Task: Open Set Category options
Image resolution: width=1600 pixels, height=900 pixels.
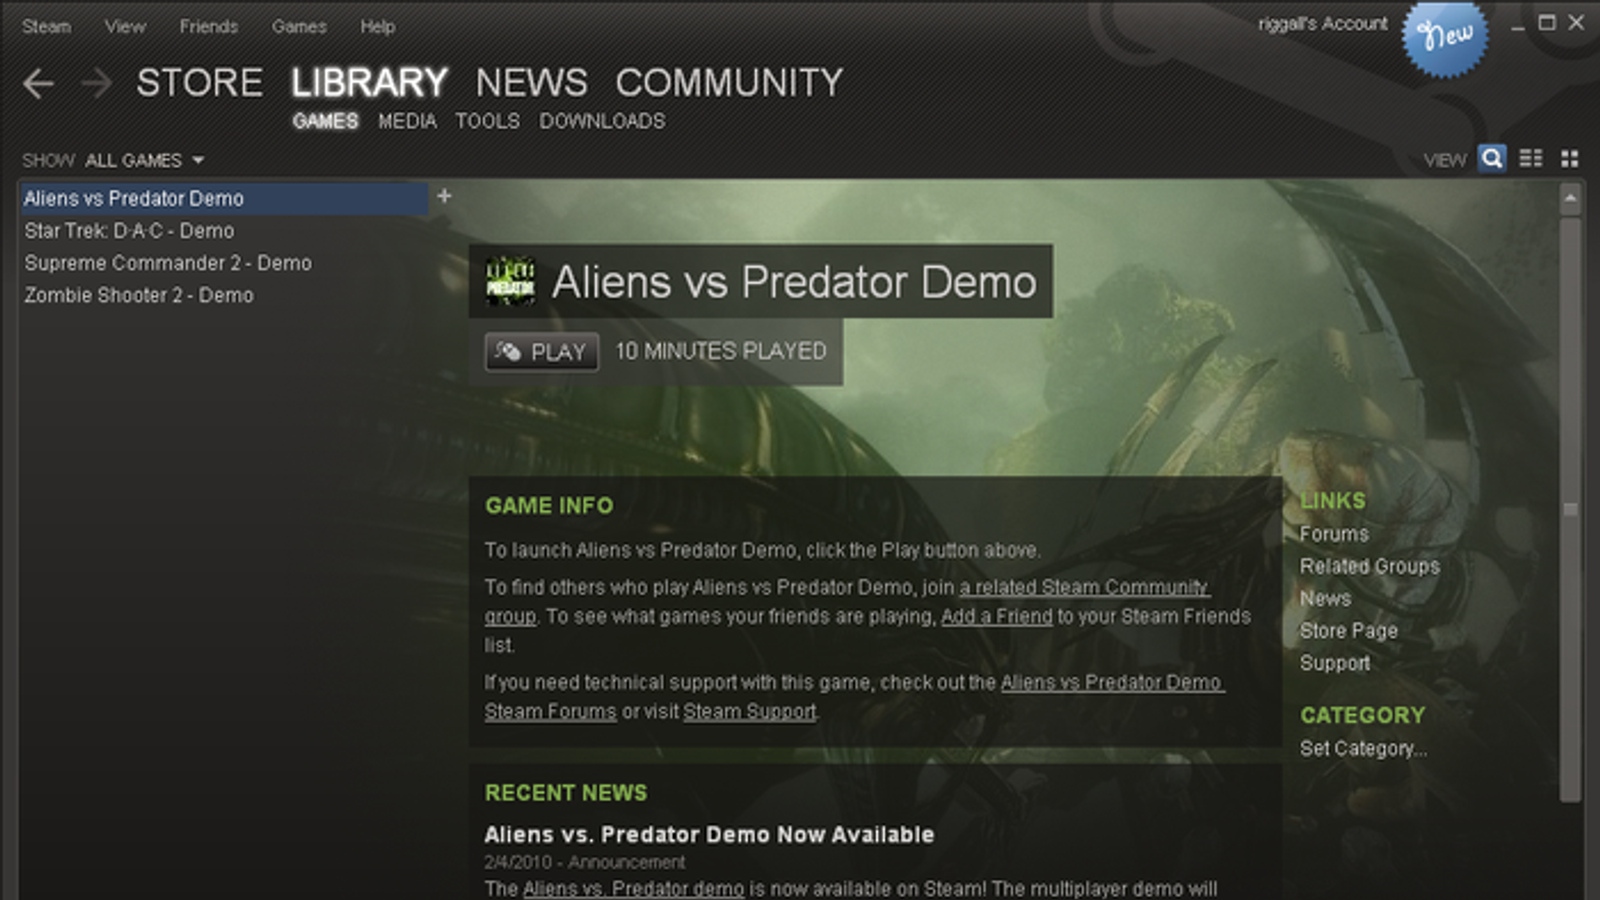Action: click(x=1363, y=748)
